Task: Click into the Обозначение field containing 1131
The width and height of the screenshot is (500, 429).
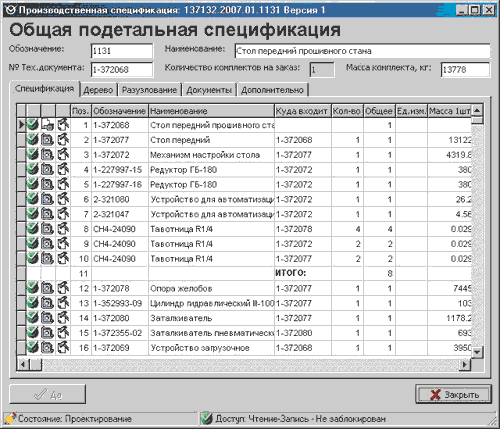Action: coord(122,51)
